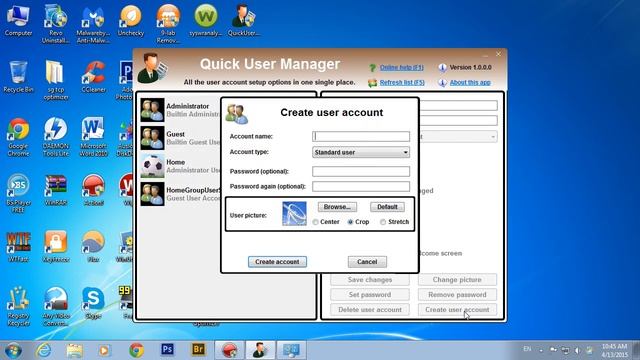Click the info icon beside Version 1.0.0.0

point(442,68)
